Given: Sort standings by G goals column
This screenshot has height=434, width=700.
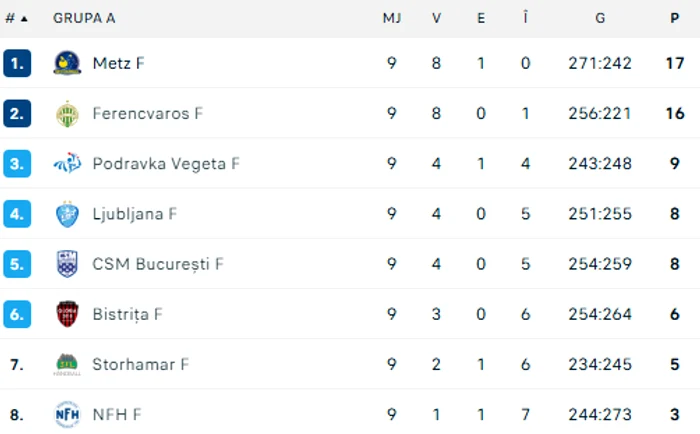Looking at the screenshot, I should pyautogui.click(x=600, y=18).
